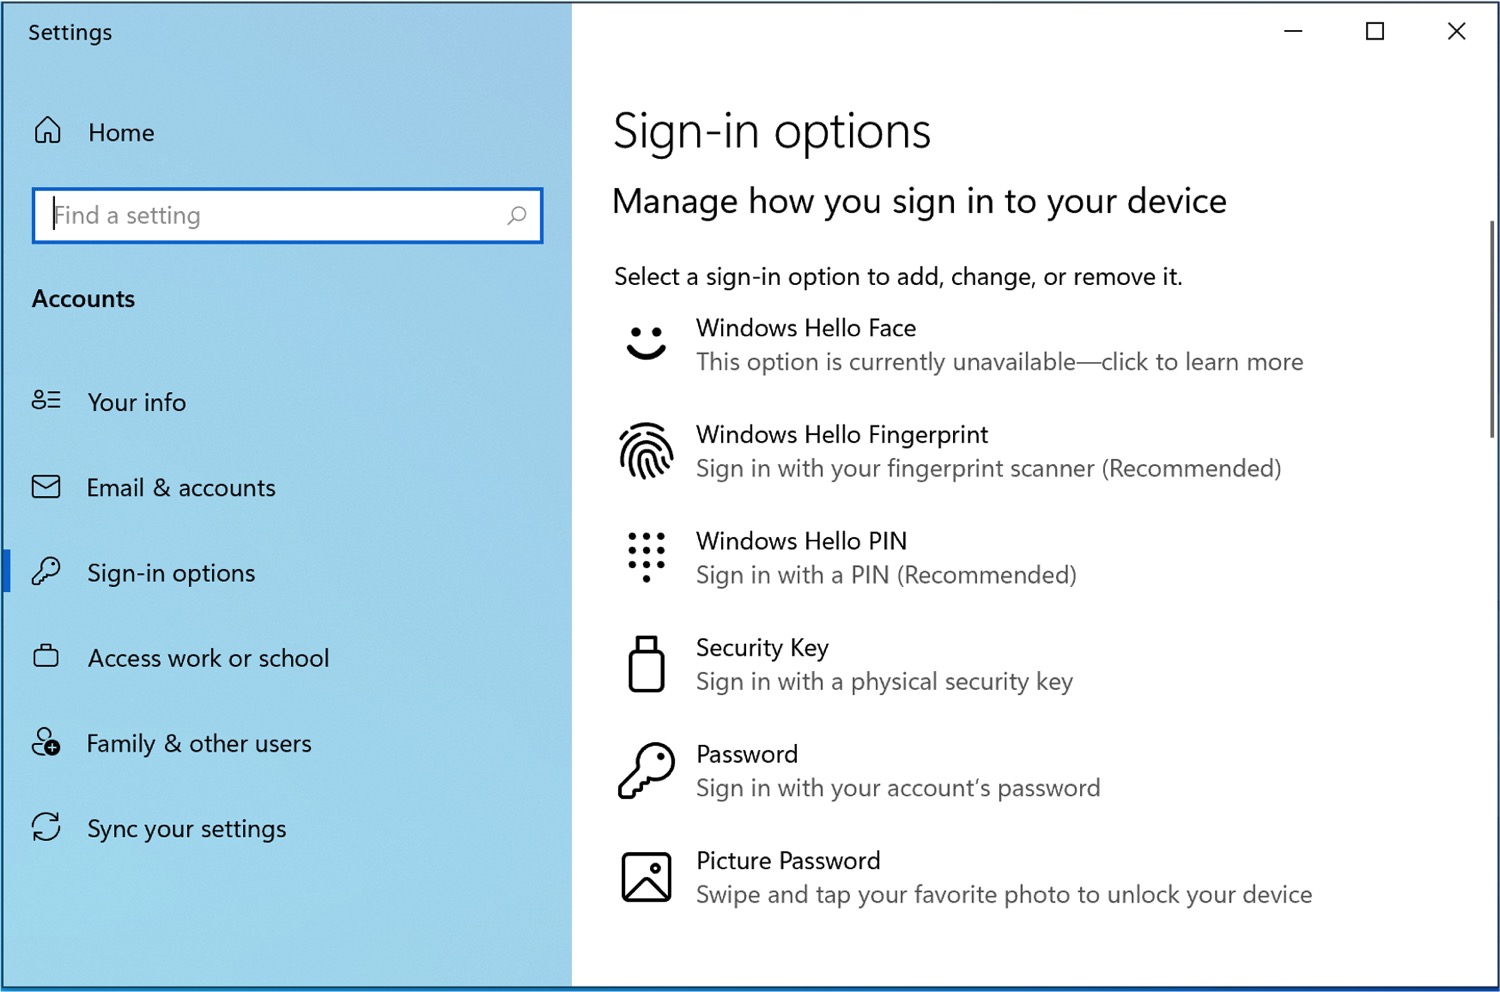Open the Your info settings page
1500x992 pixels.
pos(137,402)
